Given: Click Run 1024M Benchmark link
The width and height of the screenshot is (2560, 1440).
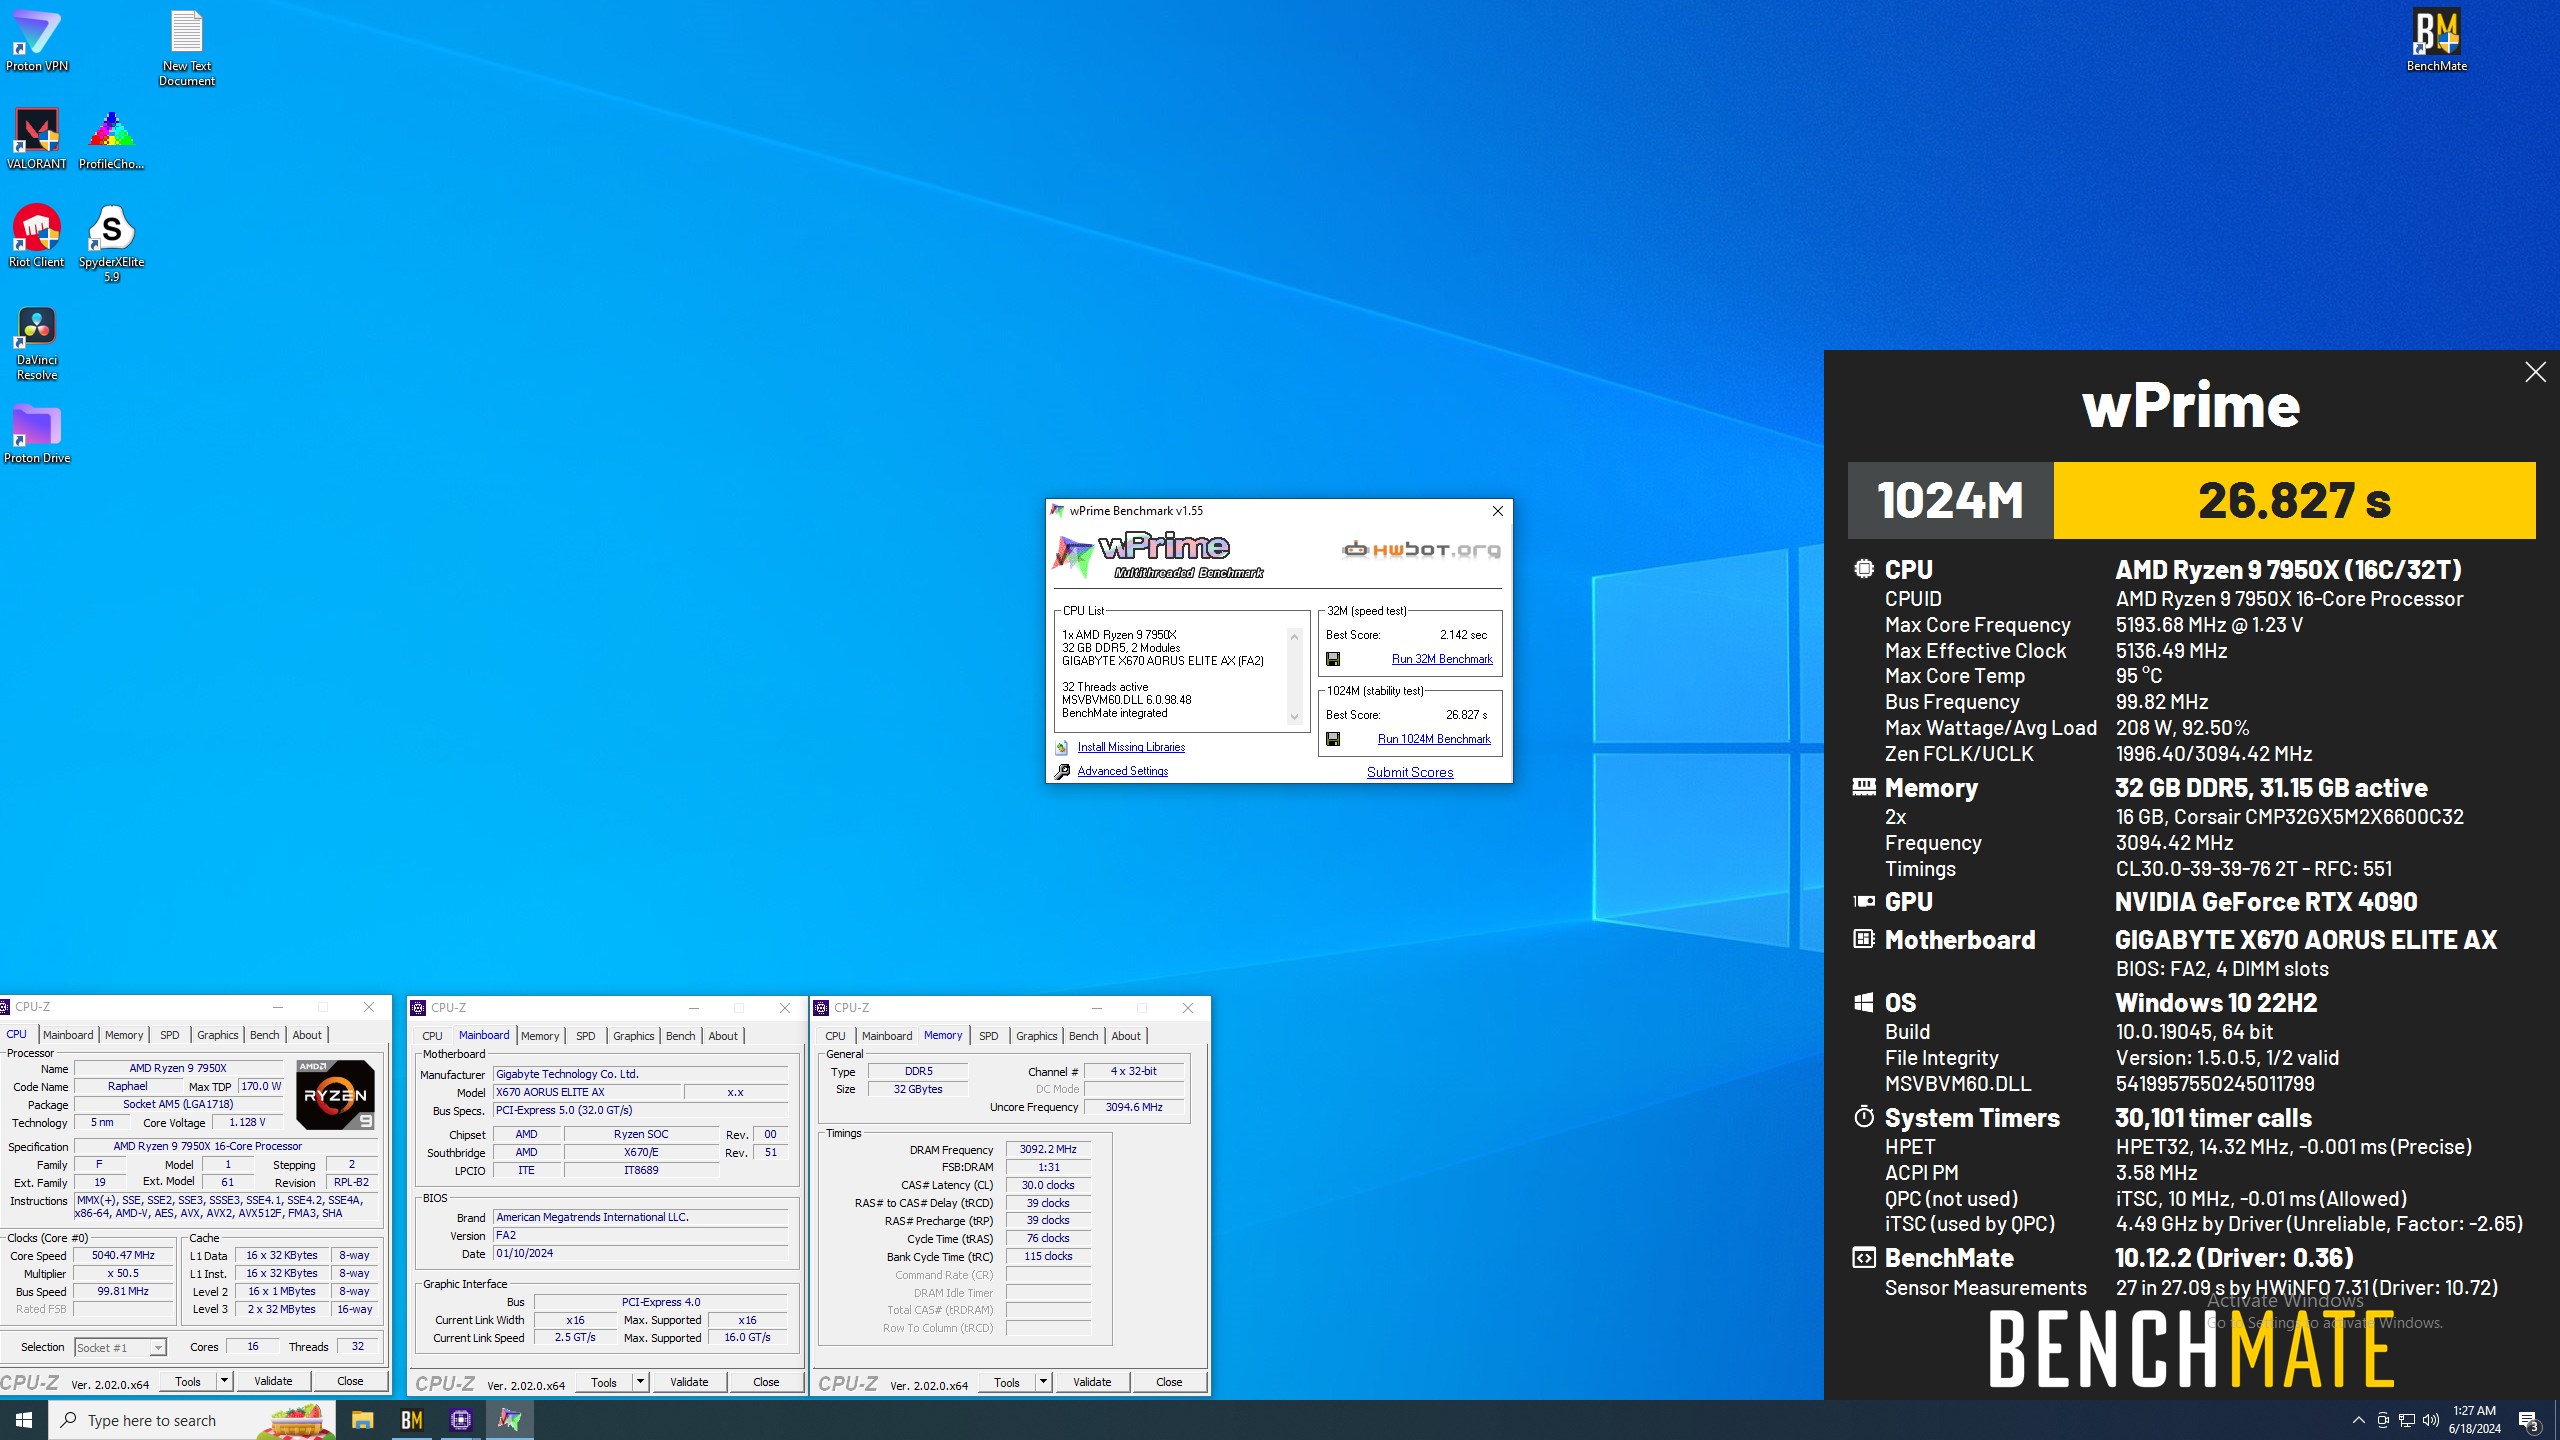Looking at the screenshot, I should point(1434,739).
